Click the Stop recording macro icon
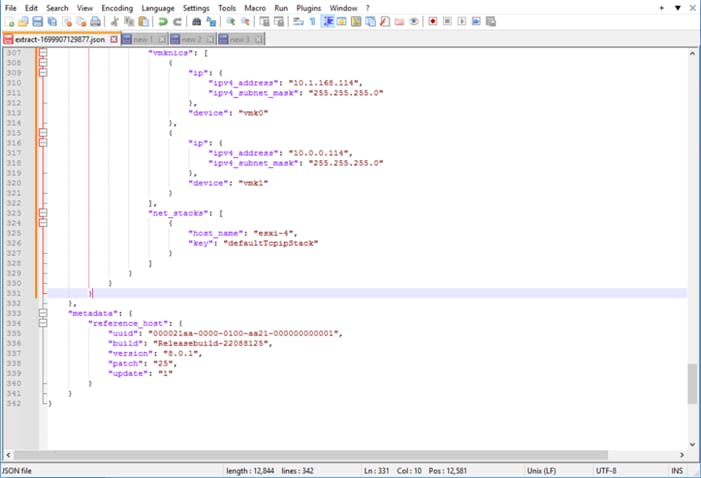 (x=447, y=21)
